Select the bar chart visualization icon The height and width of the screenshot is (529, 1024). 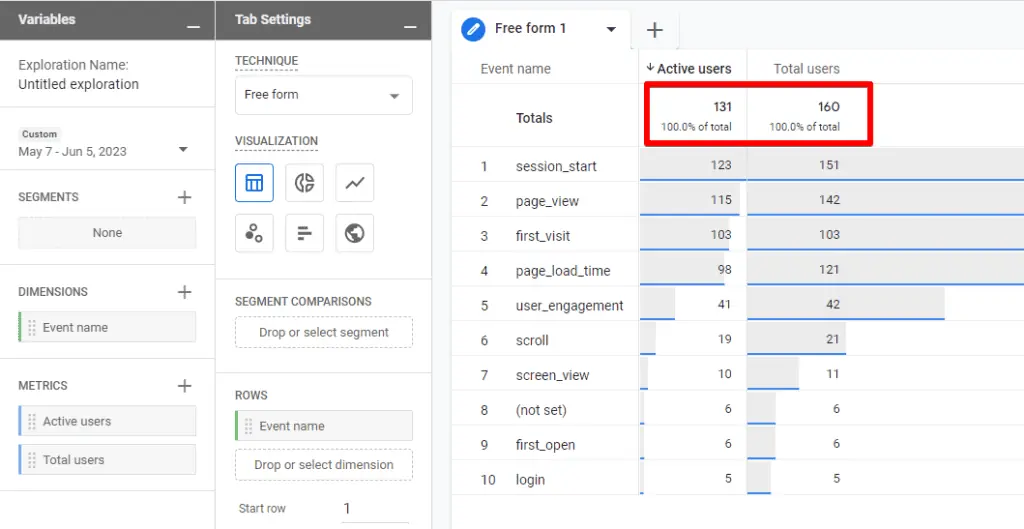click(304, 233)
